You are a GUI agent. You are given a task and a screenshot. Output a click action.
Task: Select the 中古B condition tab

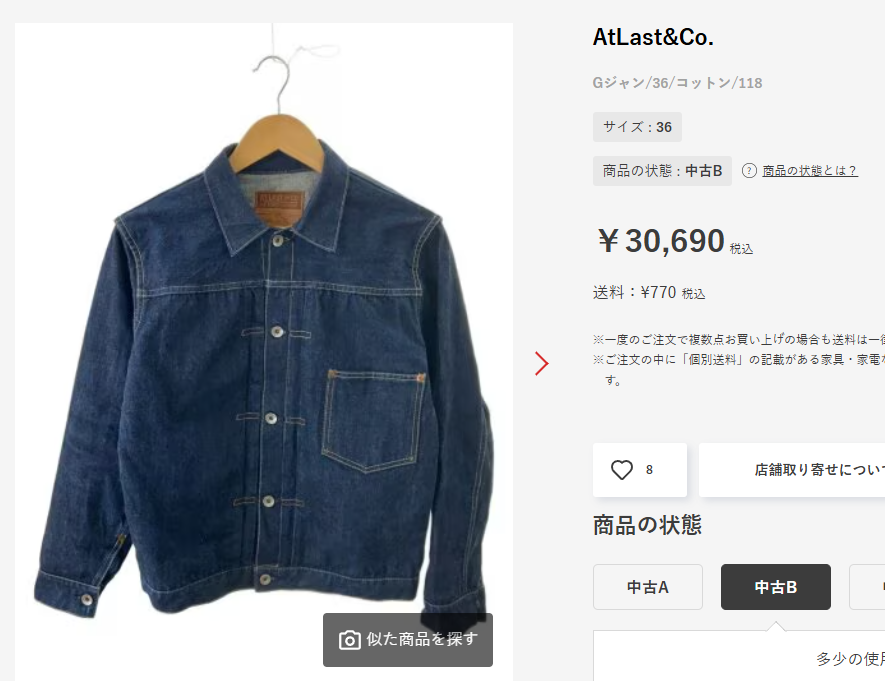click(776, 587)
